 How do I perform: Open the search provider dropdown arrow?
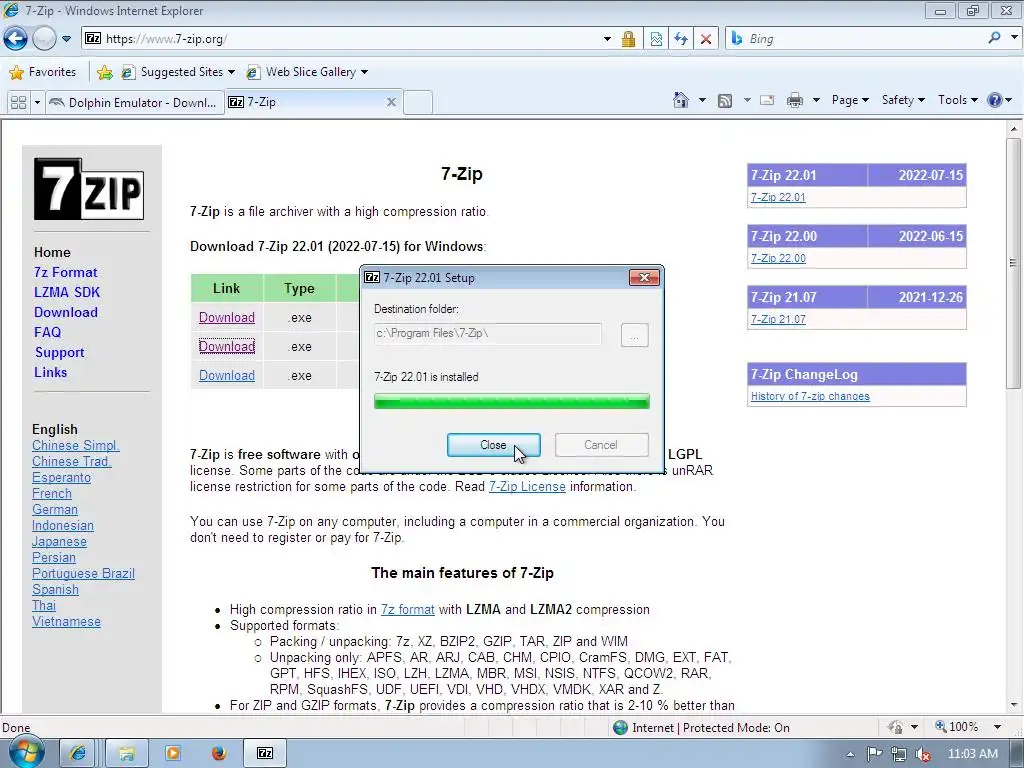coord(1014,38)
